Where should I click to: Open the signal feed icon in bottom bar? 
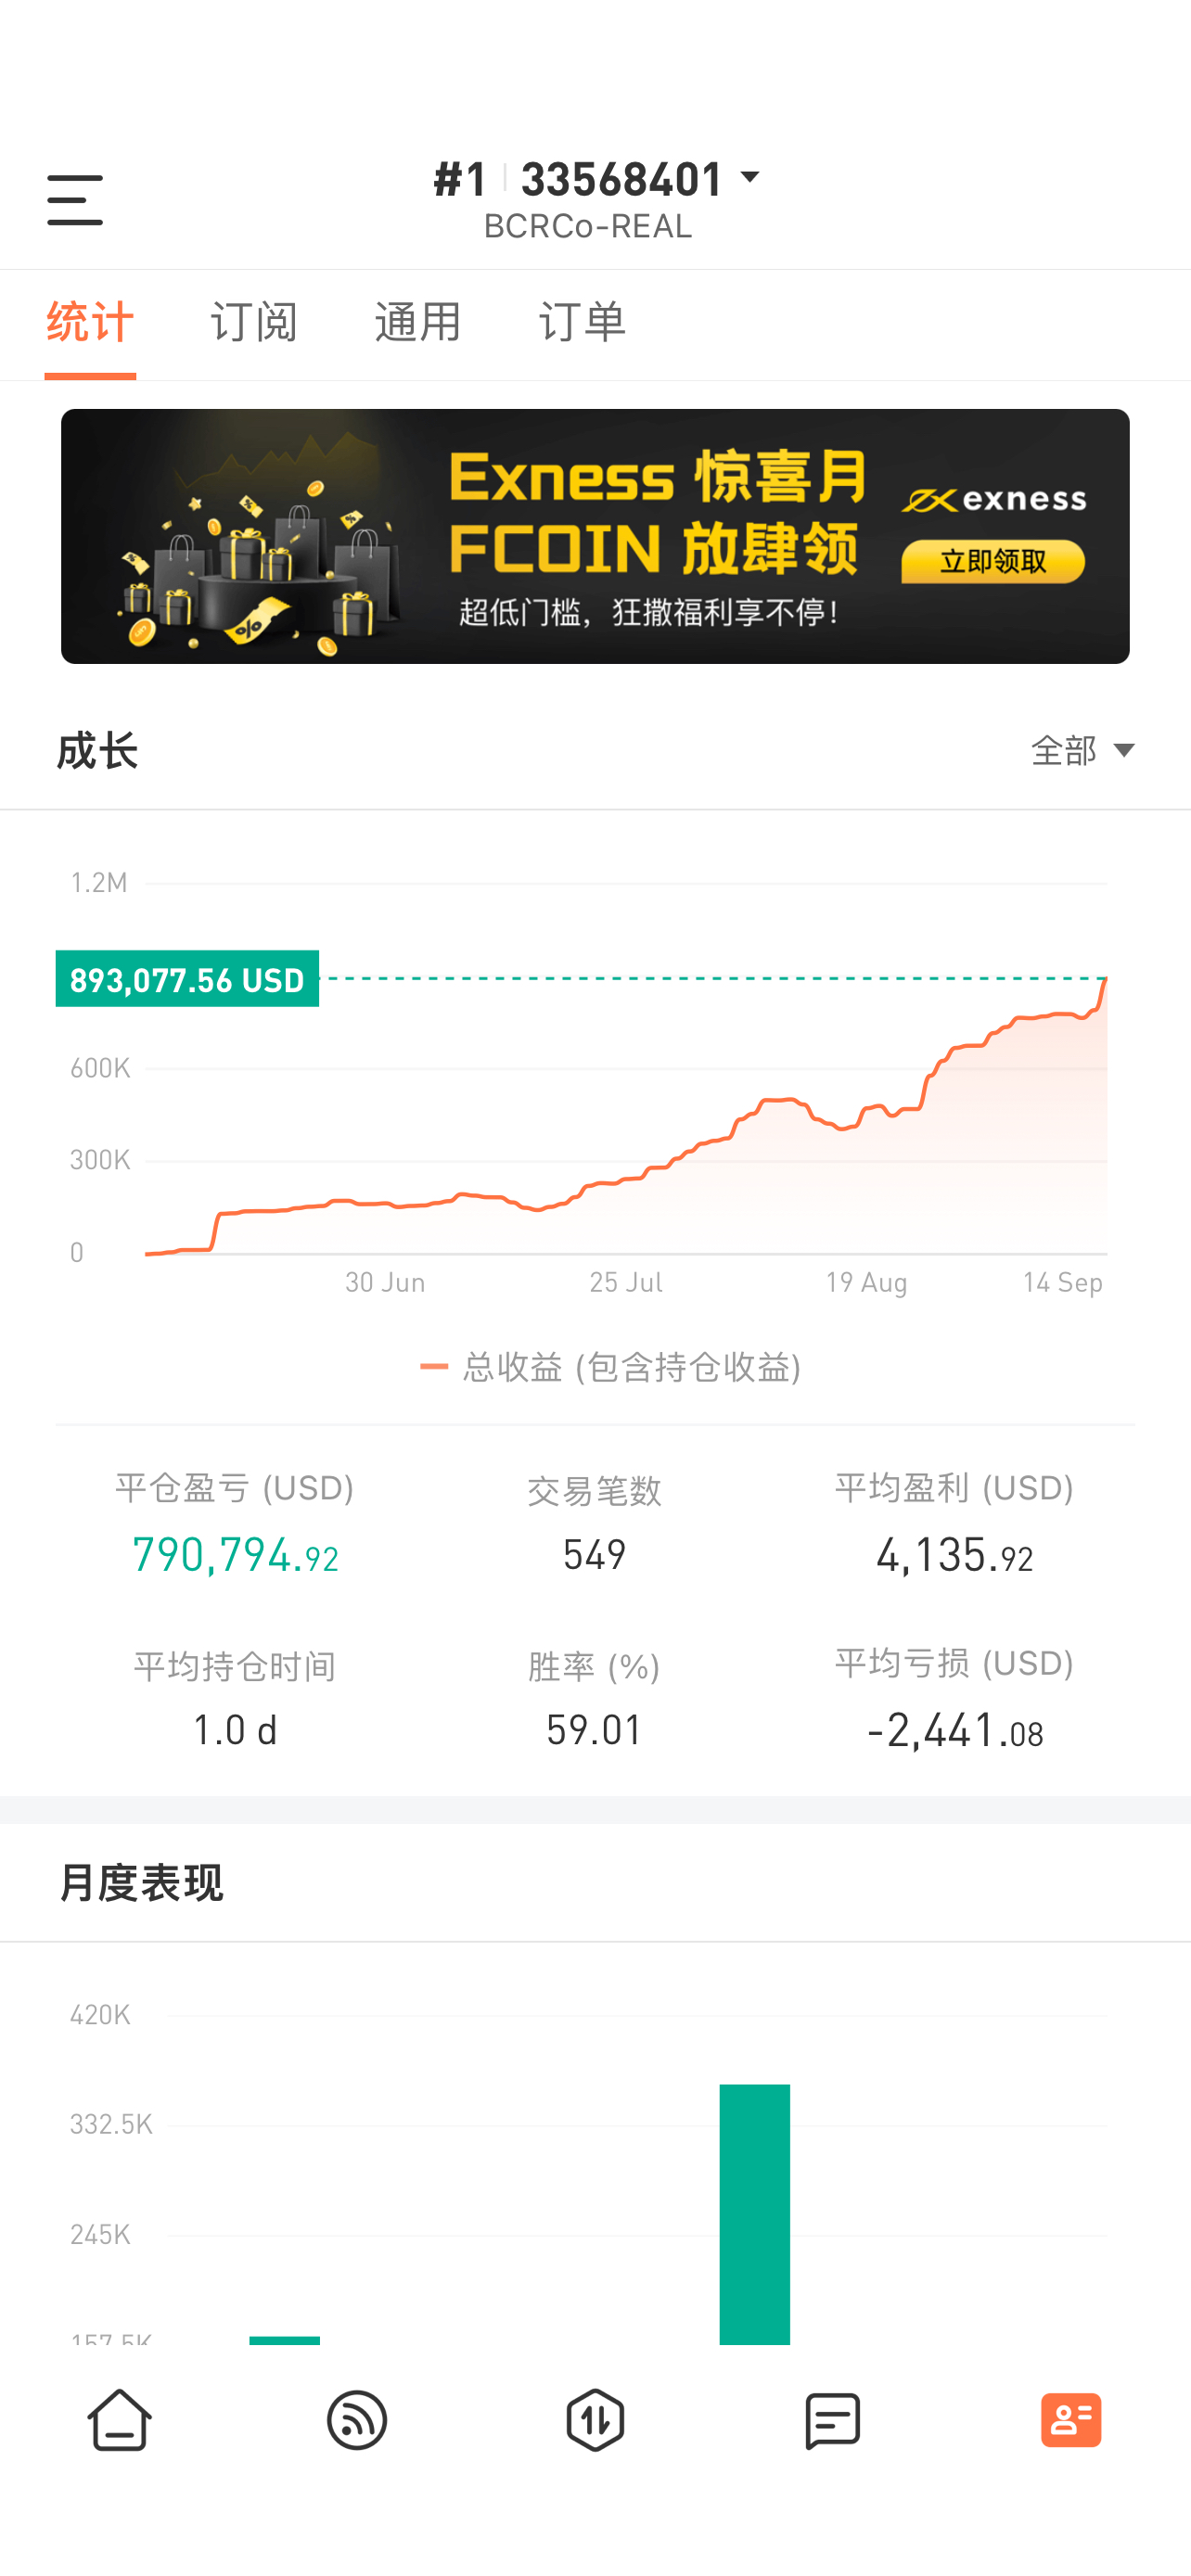click(x=357, y=2420)
